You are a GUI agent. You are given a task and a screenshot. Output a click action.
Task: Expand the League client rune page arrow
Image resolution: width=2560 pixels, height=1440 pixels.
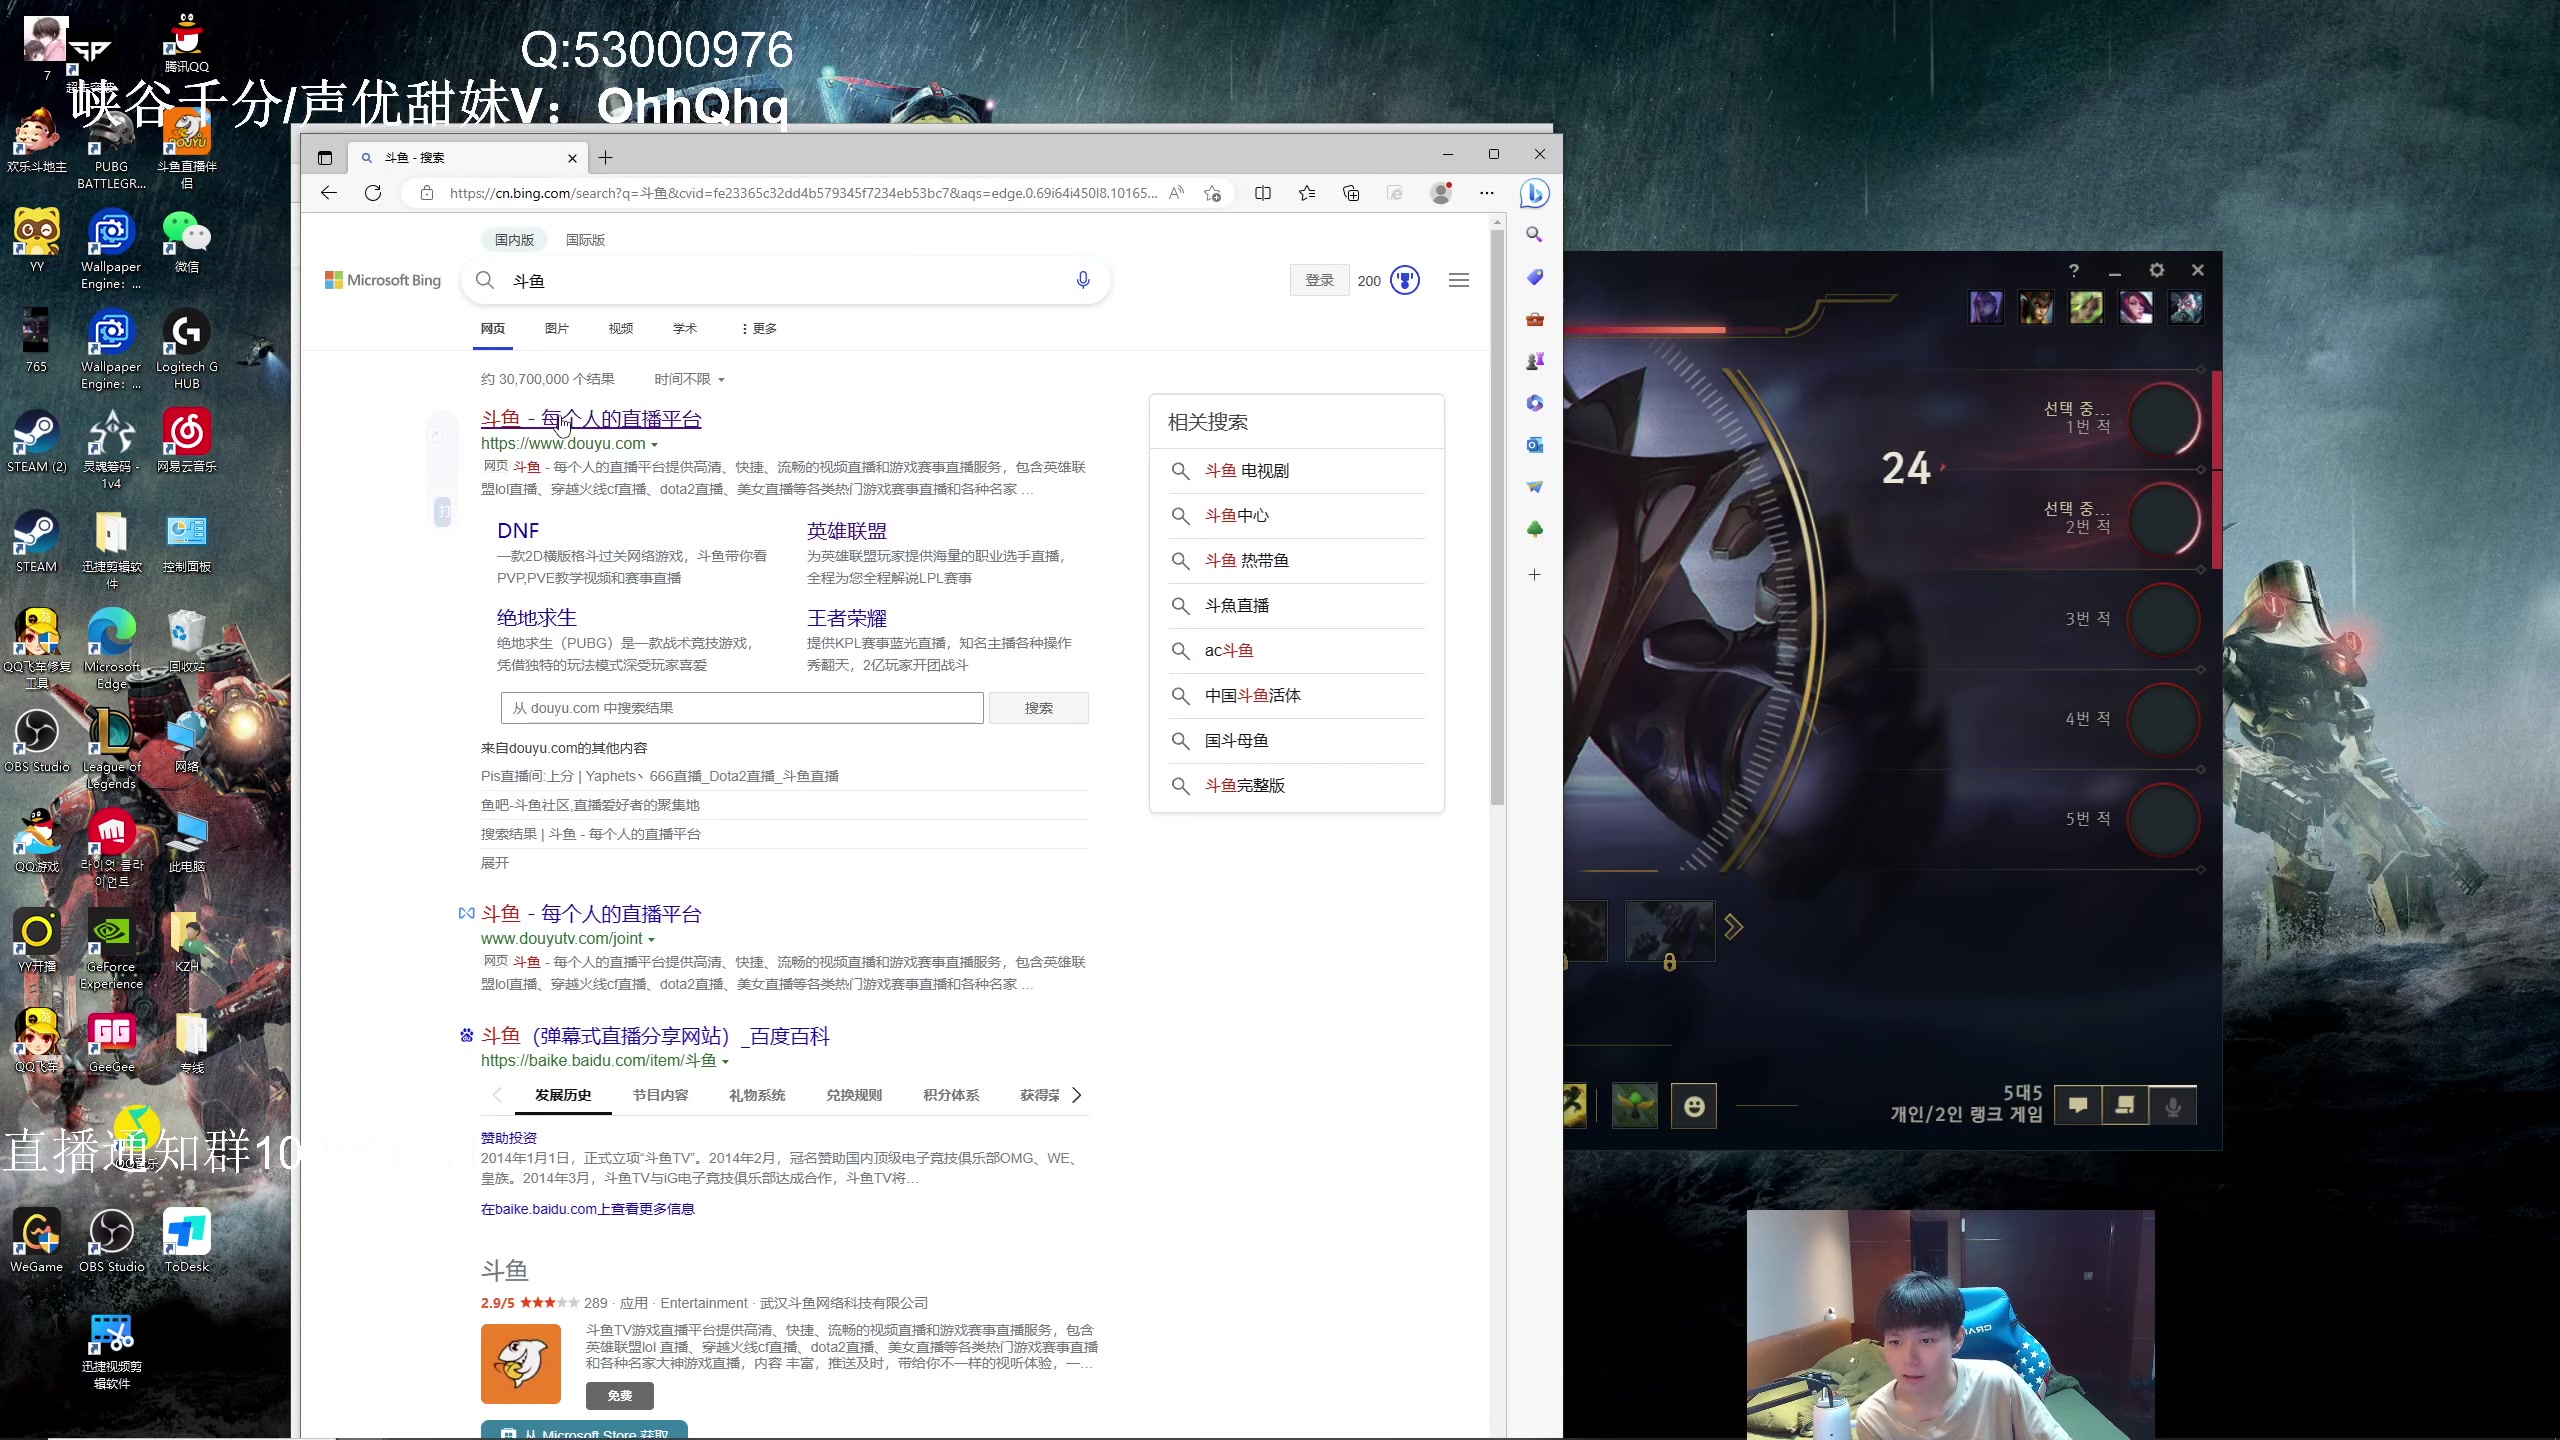coord(1734,927)
